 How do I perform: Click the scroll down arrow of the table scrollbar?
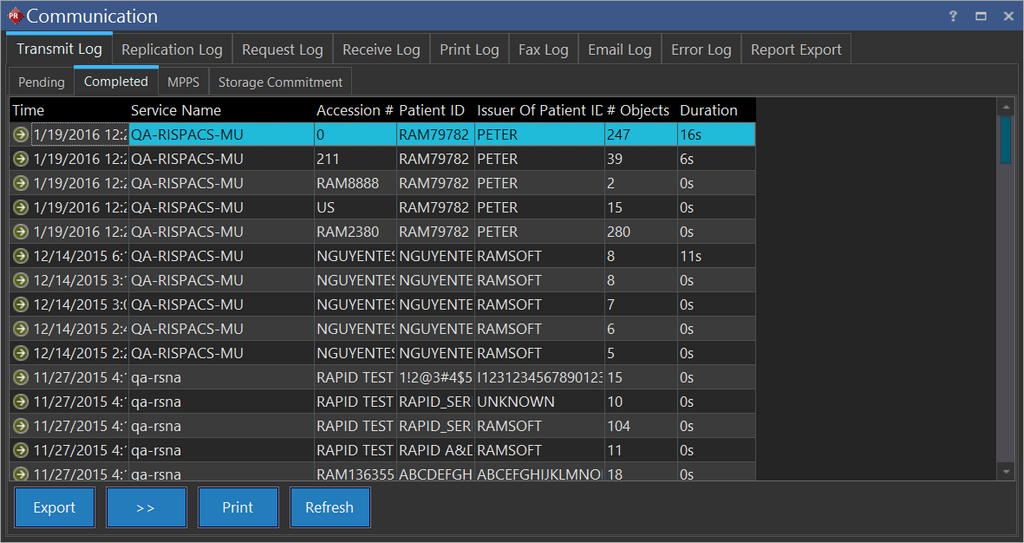(1006, 471)
